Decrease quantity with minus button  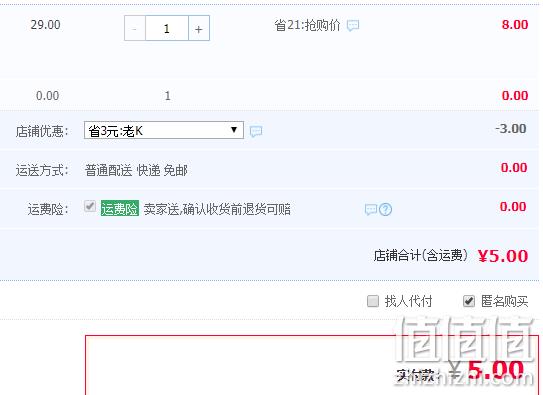(x=135, y=28)
